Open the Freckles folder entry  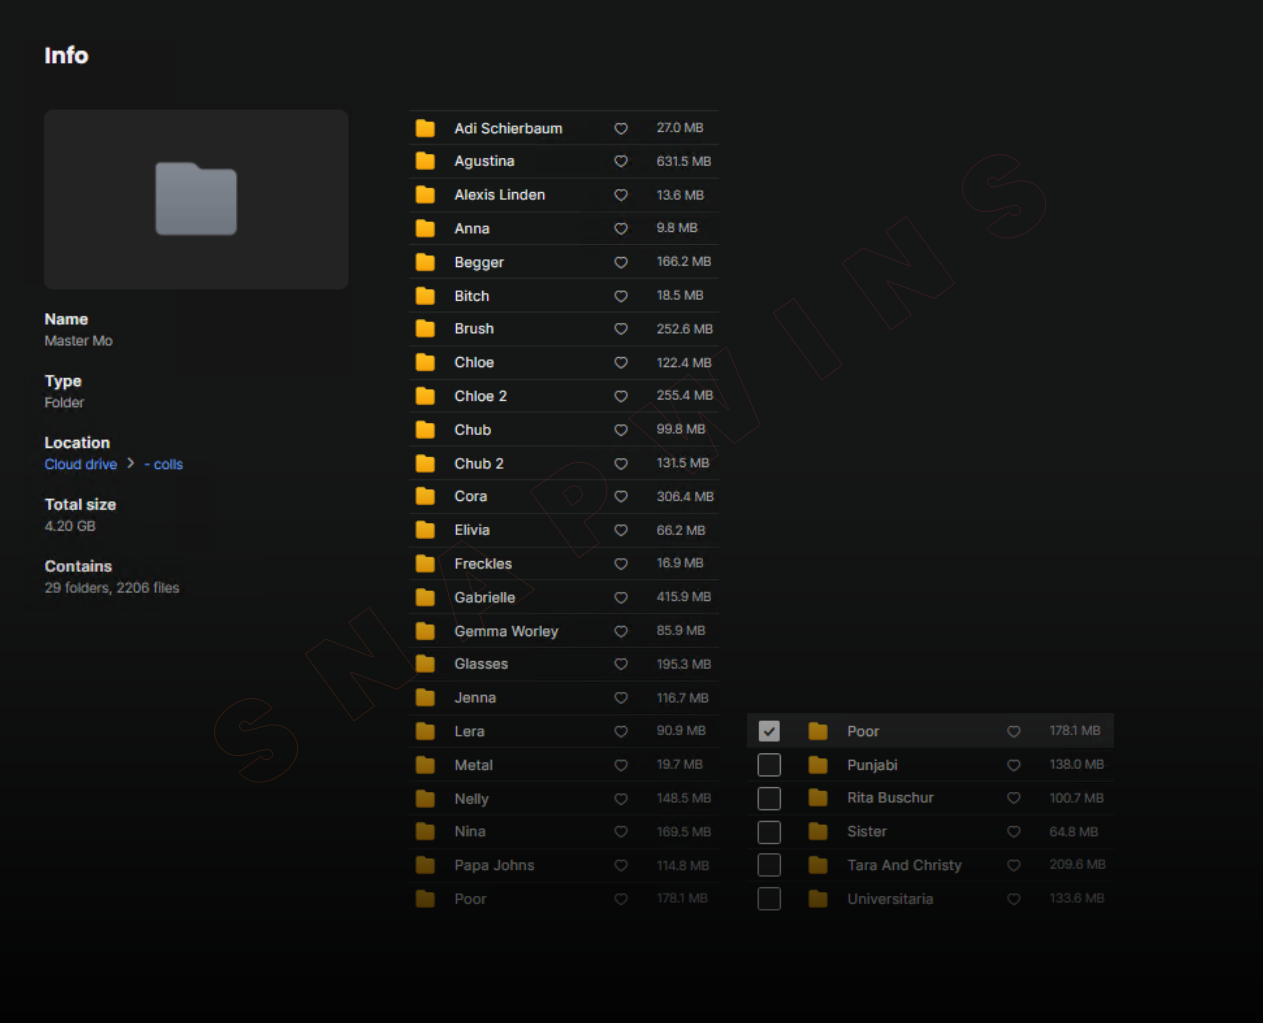tap(483, 564)
